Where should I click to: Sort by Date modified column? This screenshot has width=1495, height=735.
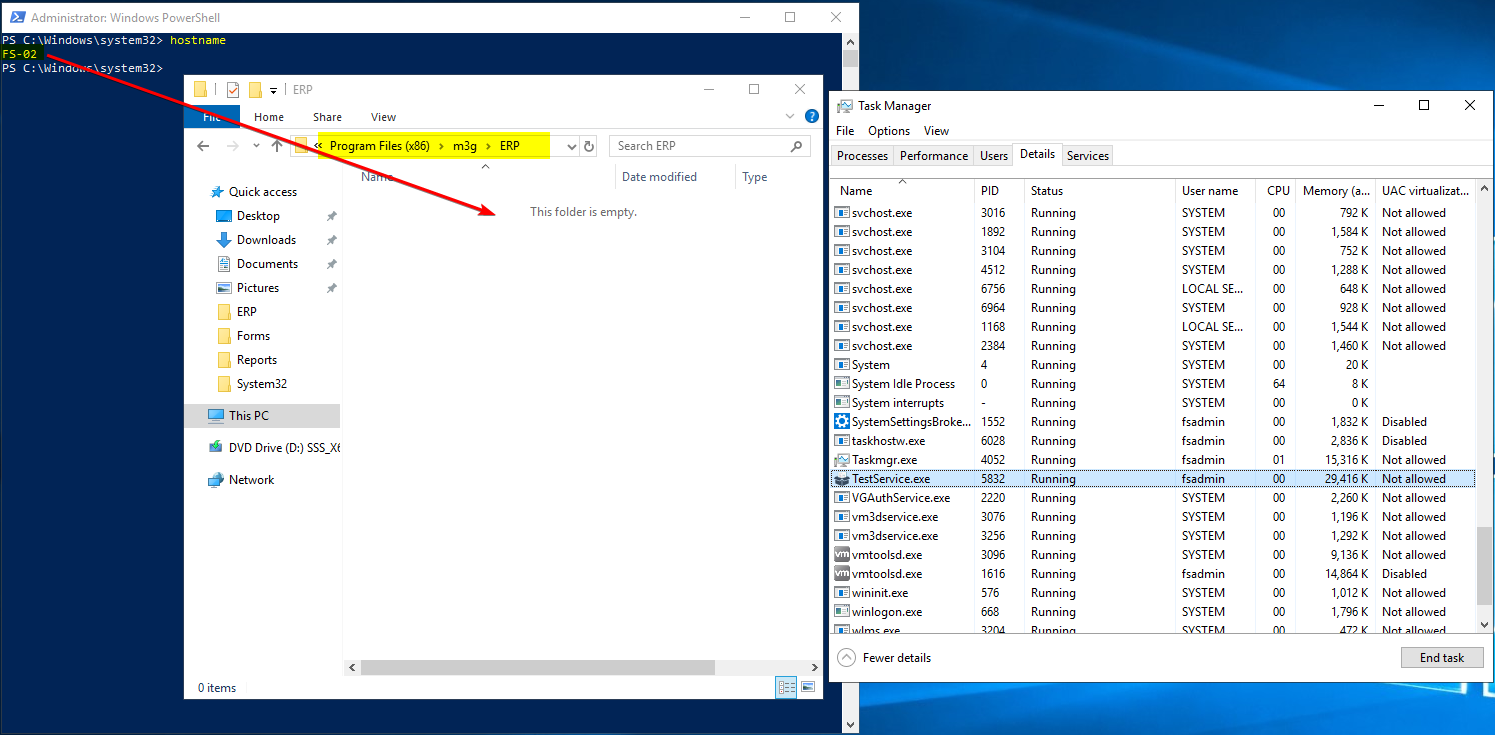659,177
